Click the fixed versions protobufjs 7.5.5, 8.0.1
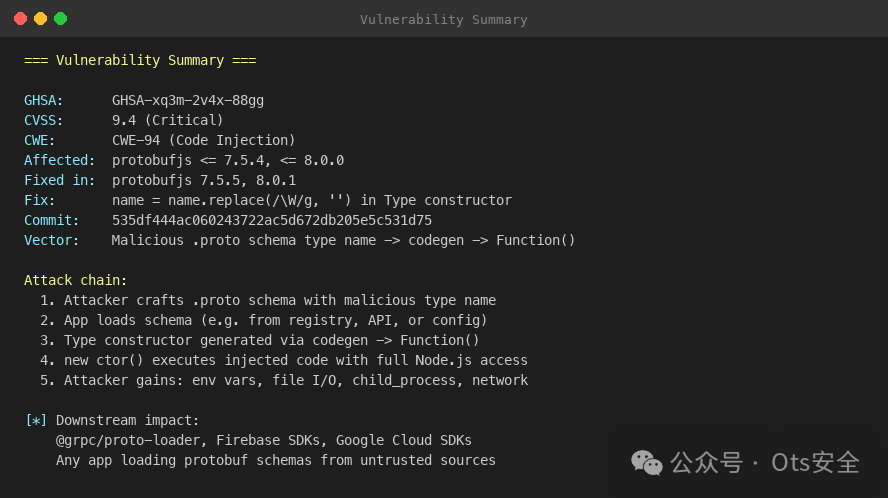The width and height of the screenshot is (888, 498). [x=204, y=180]
